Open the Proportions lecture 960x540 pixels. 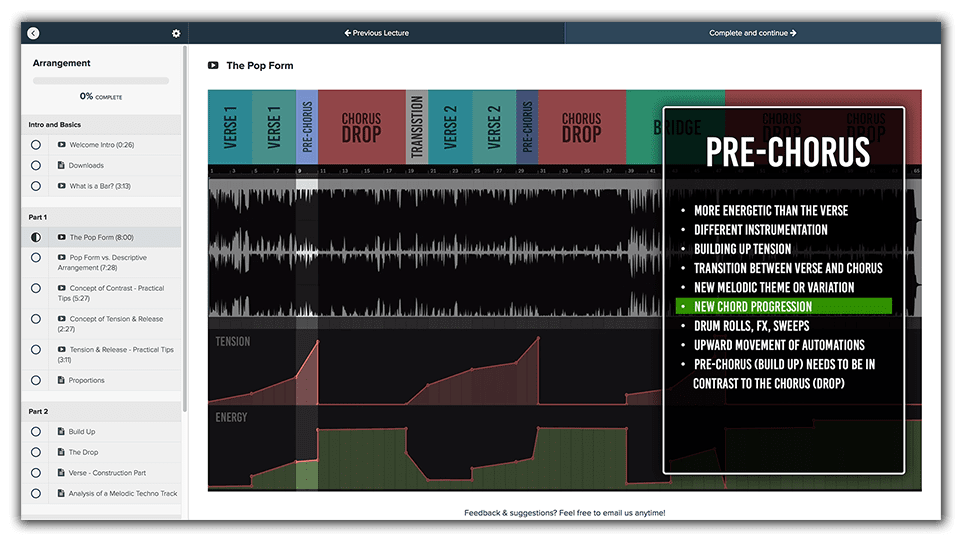click(x=86, y=380)
